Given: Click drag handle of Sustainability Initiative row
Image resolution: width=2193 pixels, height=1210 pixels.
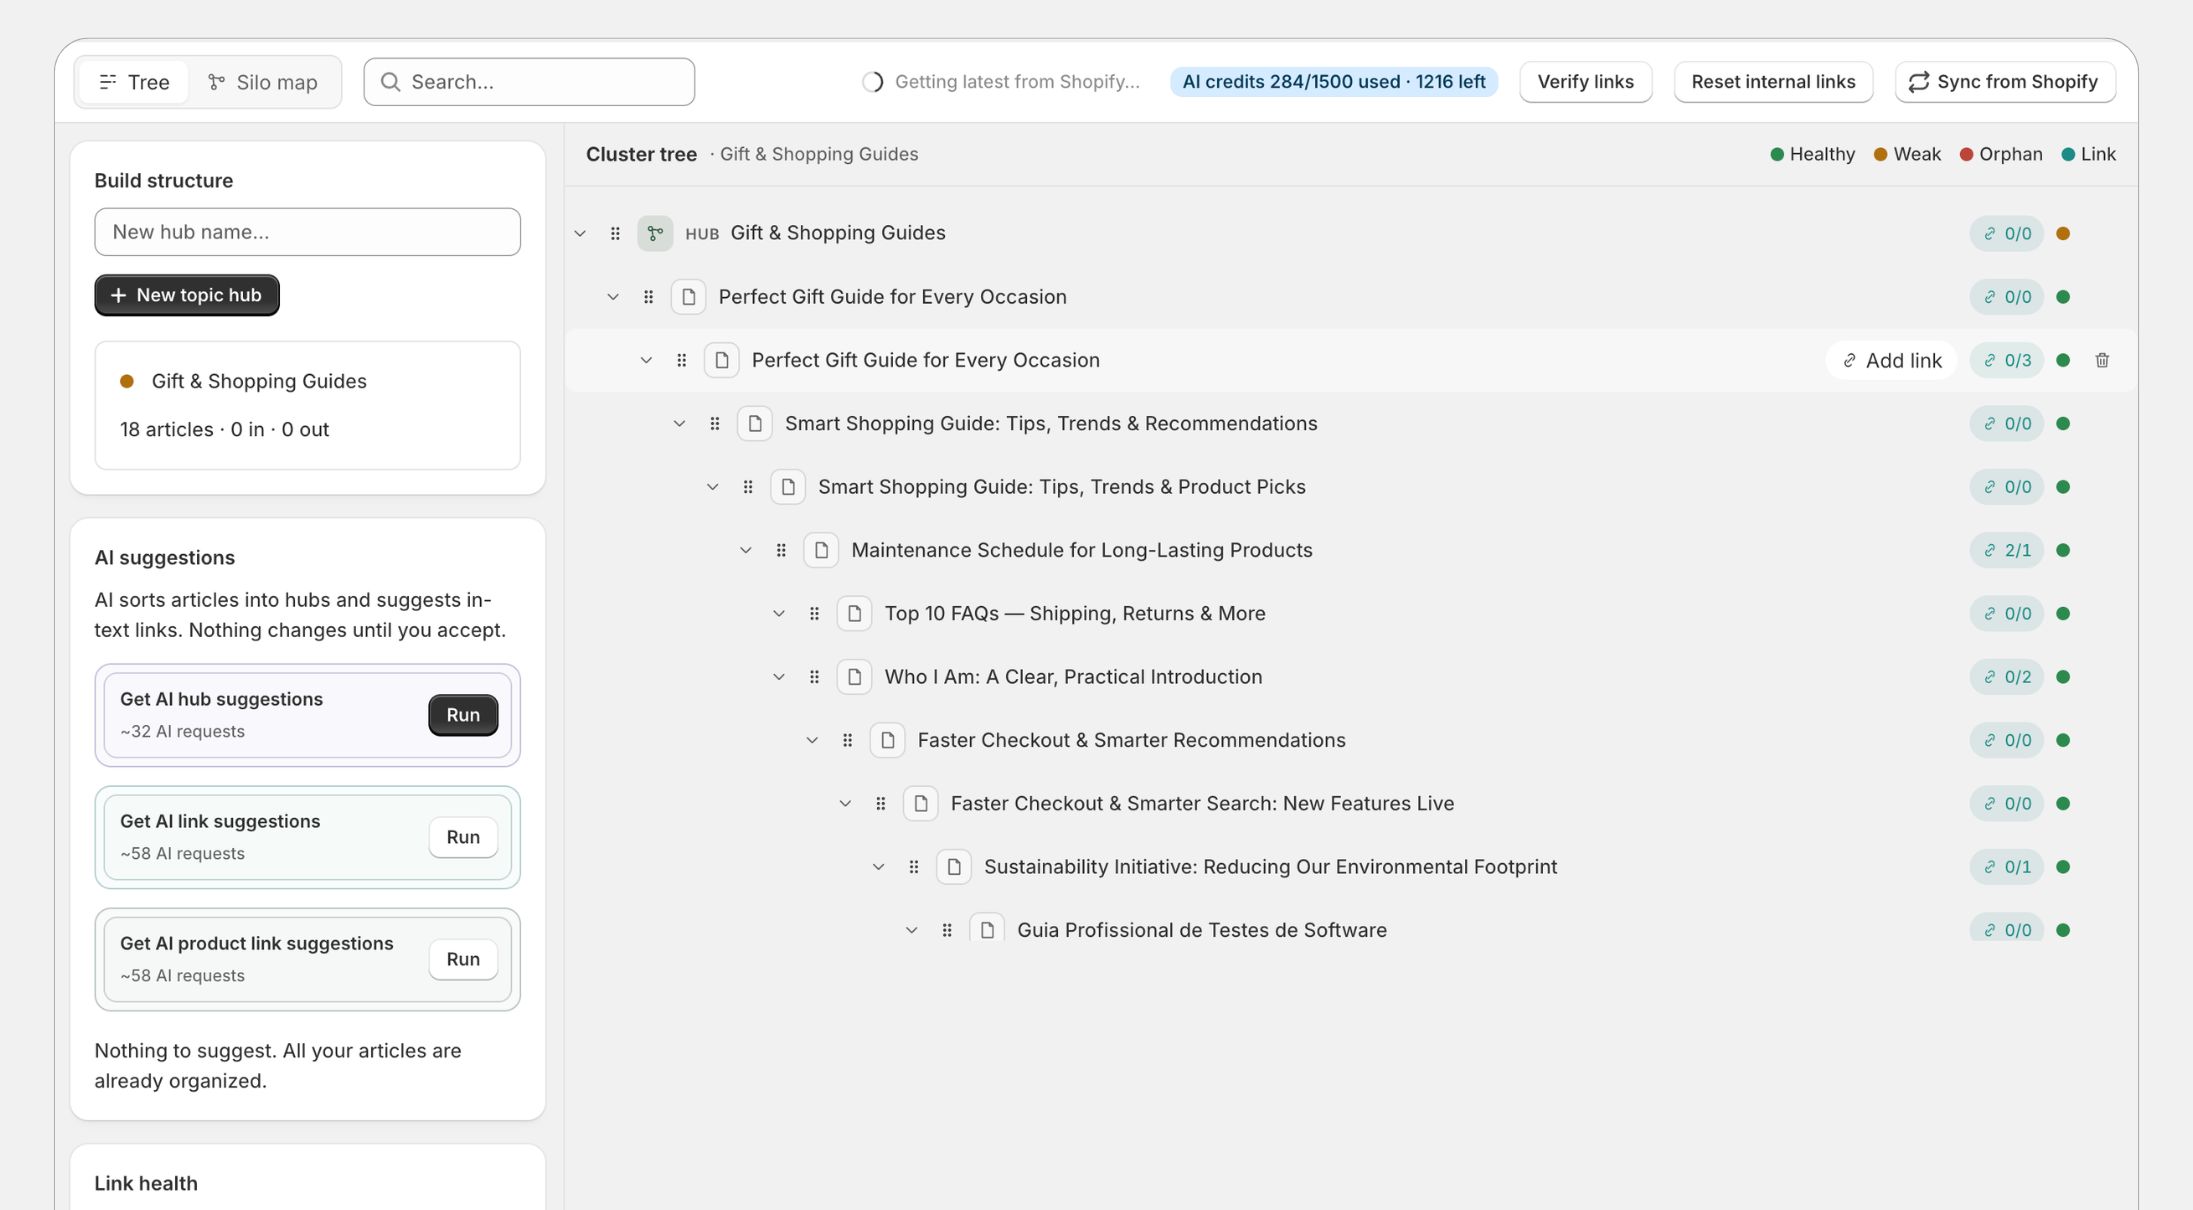Looking at the screenshot, I should [913, 867].
